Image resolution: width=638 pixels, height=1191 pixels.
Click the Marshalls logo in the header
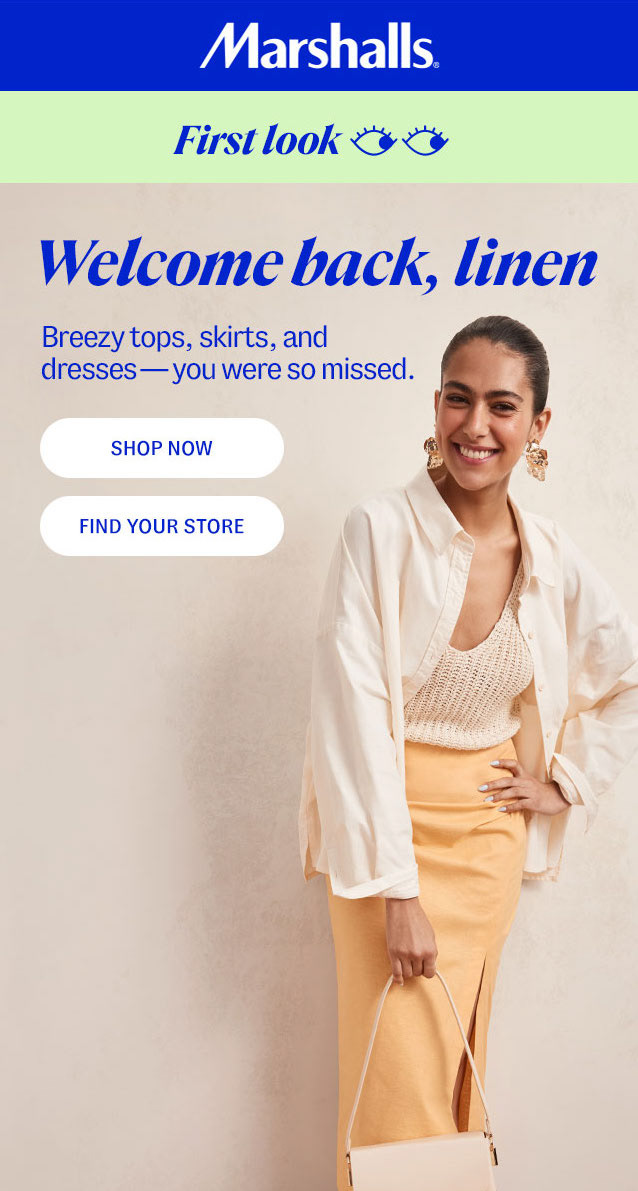tap(319, 46)
